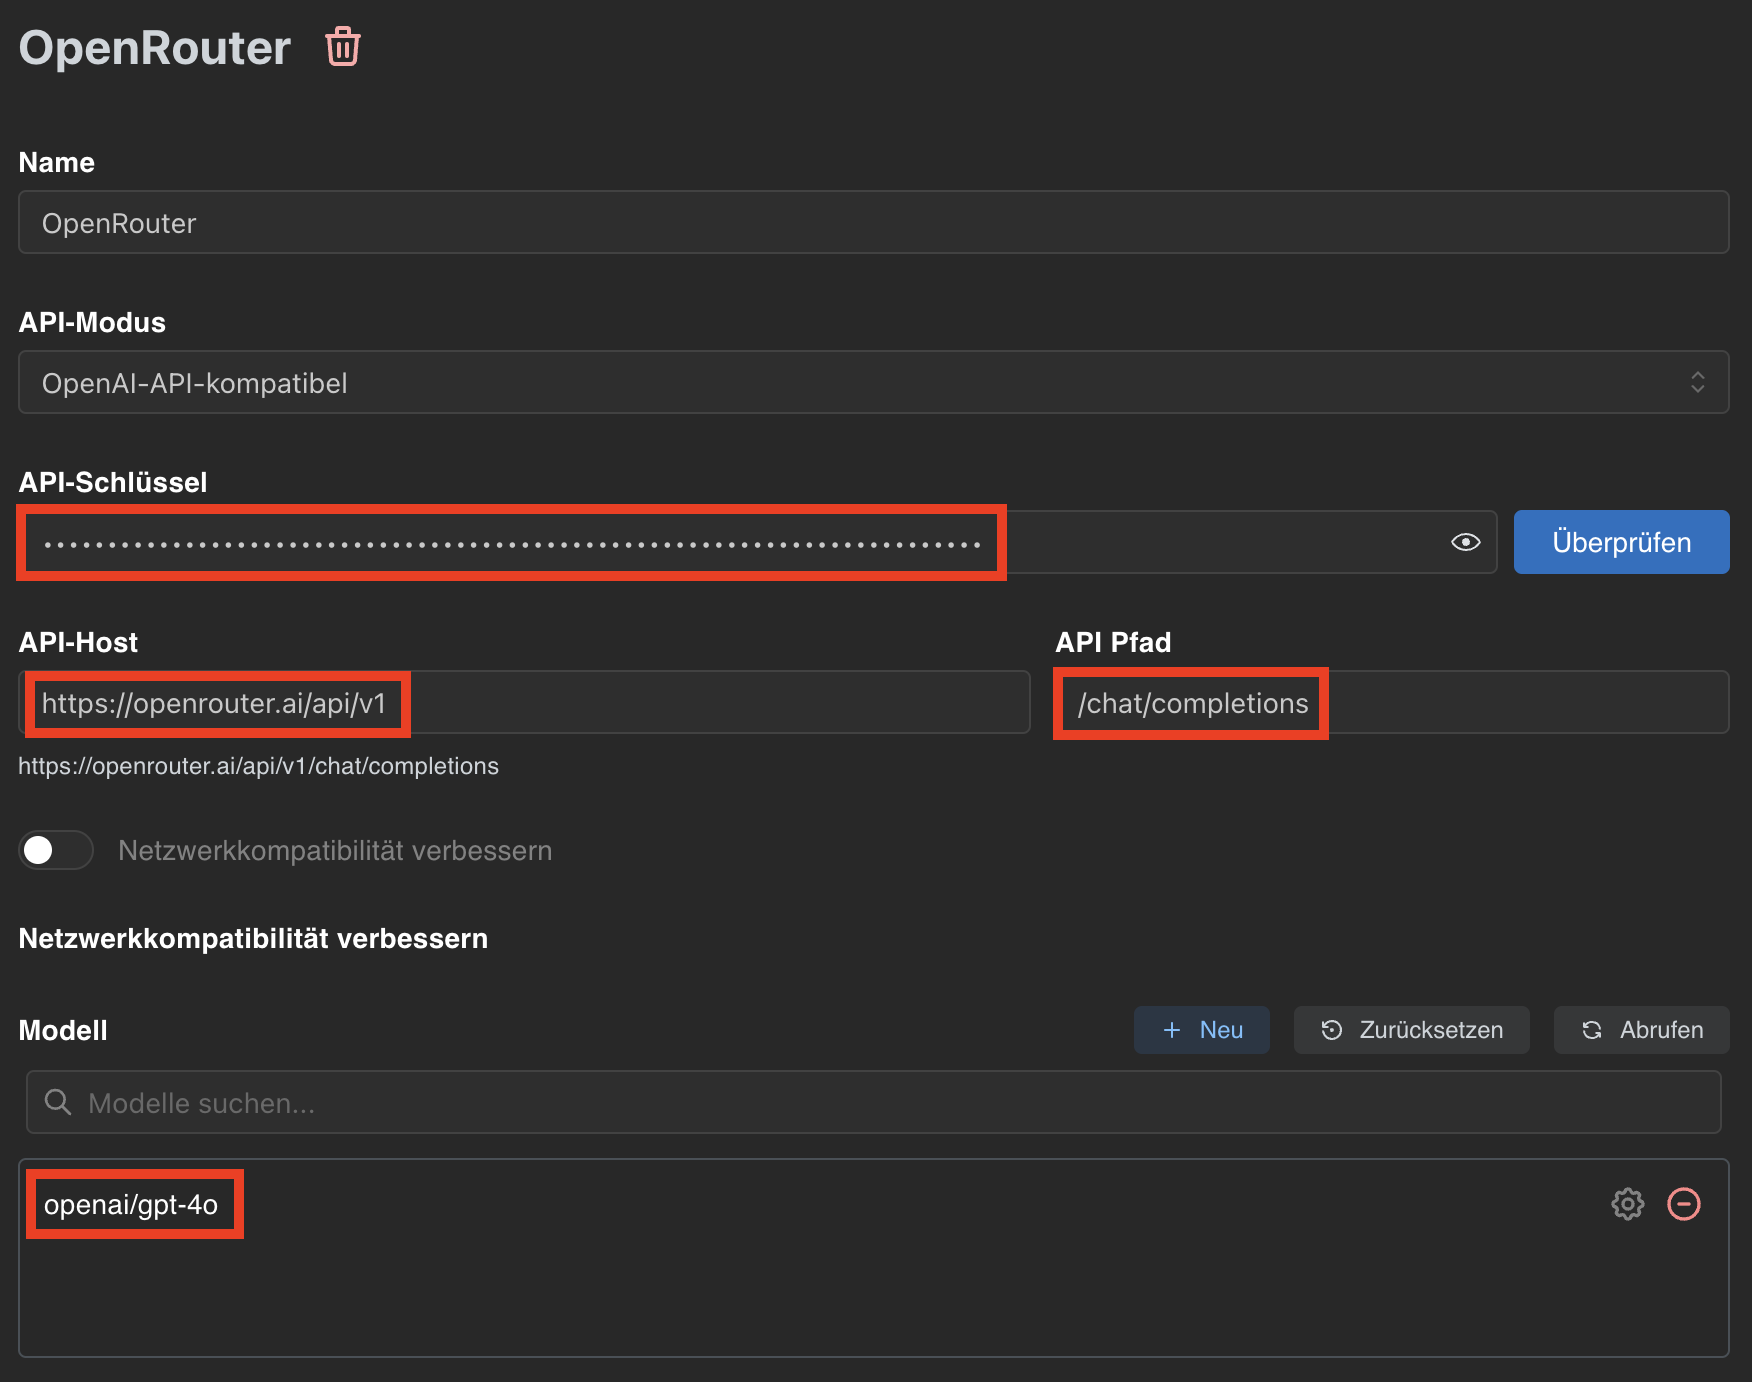The height and width of the screenshot is (1382, 1752).
Task: Add a new model with Neu
Action: (x=1201, y=1030)
